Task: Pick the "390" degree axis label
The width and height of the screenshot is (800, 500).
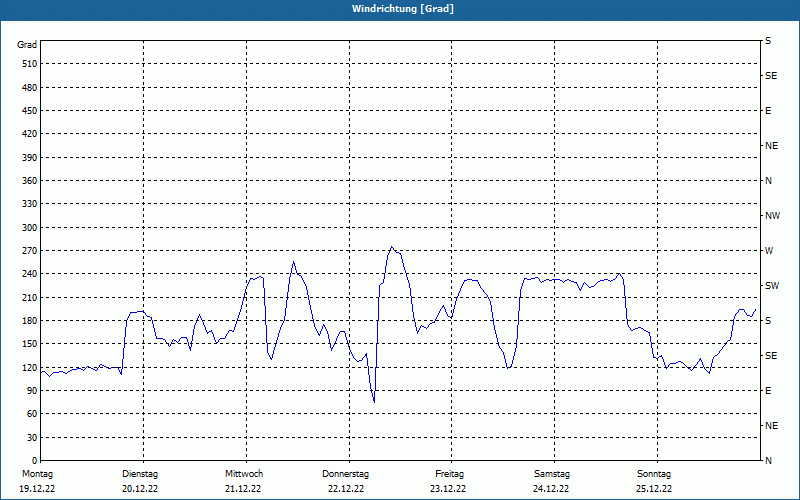Action: point(30,158)
